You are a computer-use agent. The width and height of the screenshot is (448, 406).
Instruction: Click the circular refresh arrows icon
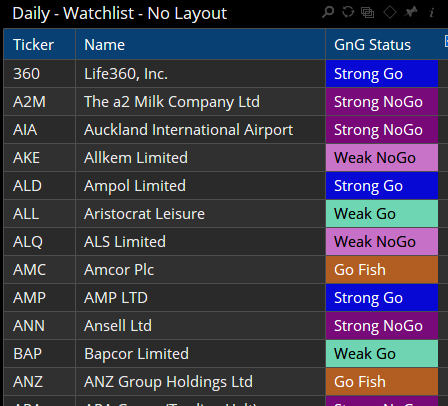point(348,12)
